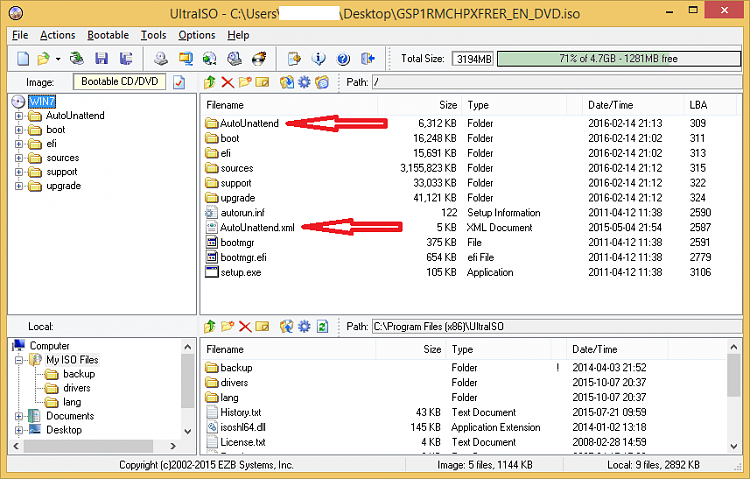The image size is (750, 479).
Task: Click the Save As icon
Action: (126, 58)
